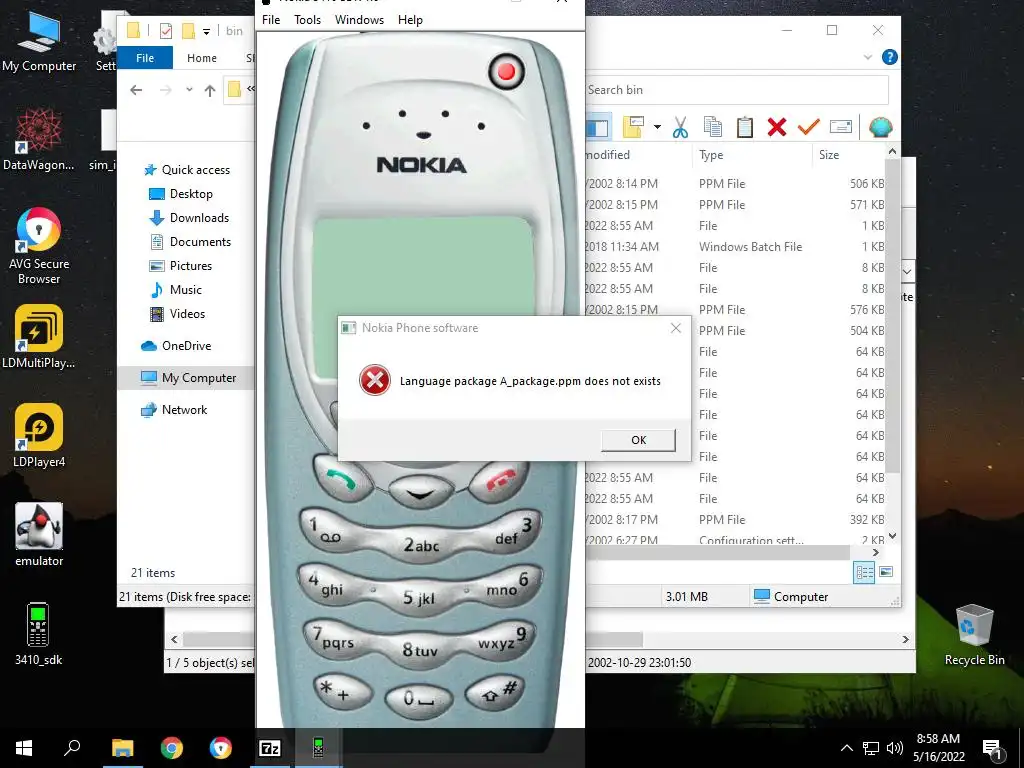Open the Windows Start menu
This screenshot has width=1024, height=768.
[x=24, y=748]
